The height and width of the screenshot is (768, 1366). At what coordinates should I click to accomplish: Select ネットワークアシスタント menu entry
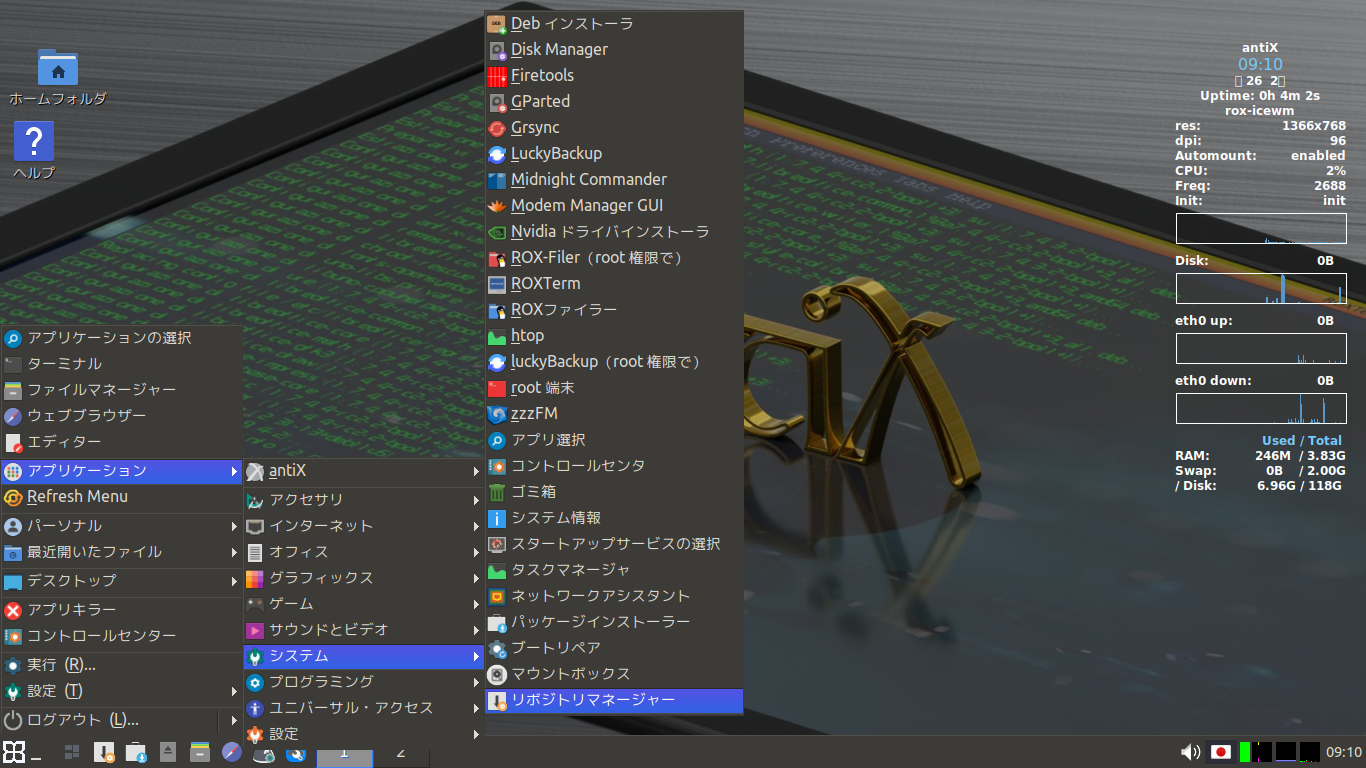[614, 596]
